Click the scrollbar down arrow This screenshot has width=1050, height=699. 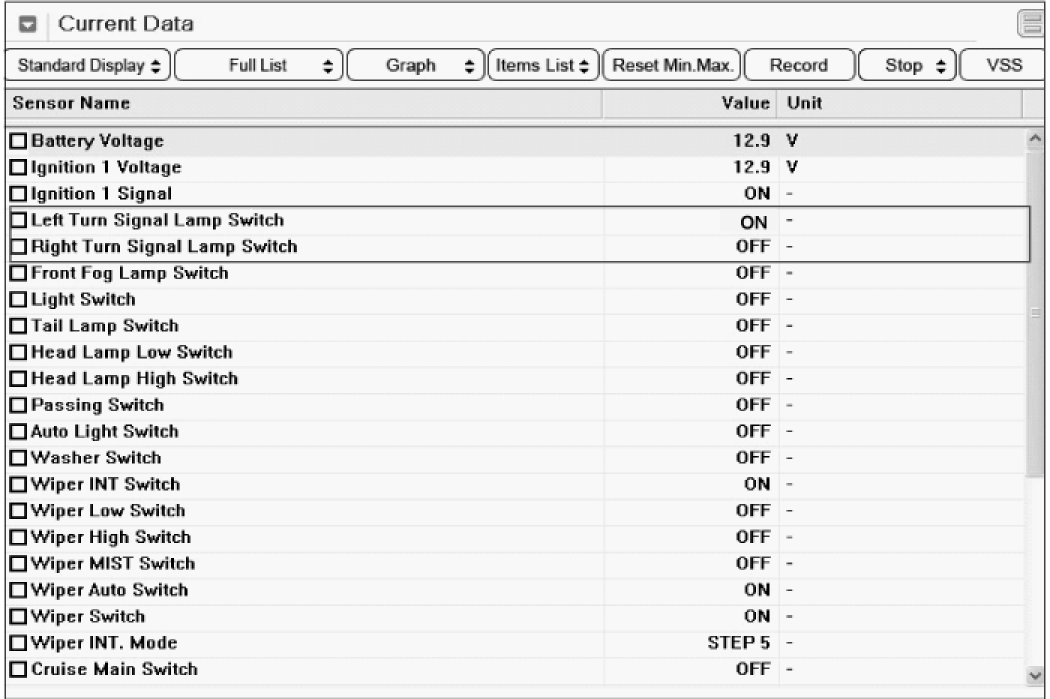pos(1036,675)
